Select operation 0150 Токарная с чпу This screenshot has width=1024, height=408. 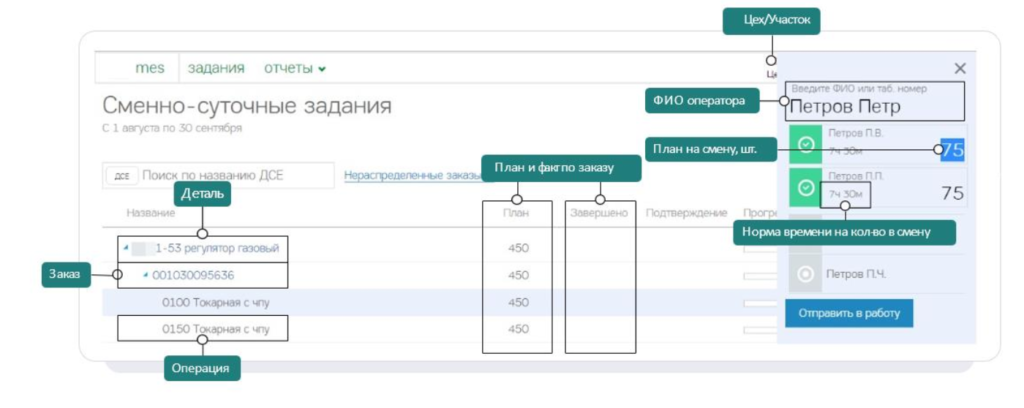(x=216, y=329)
